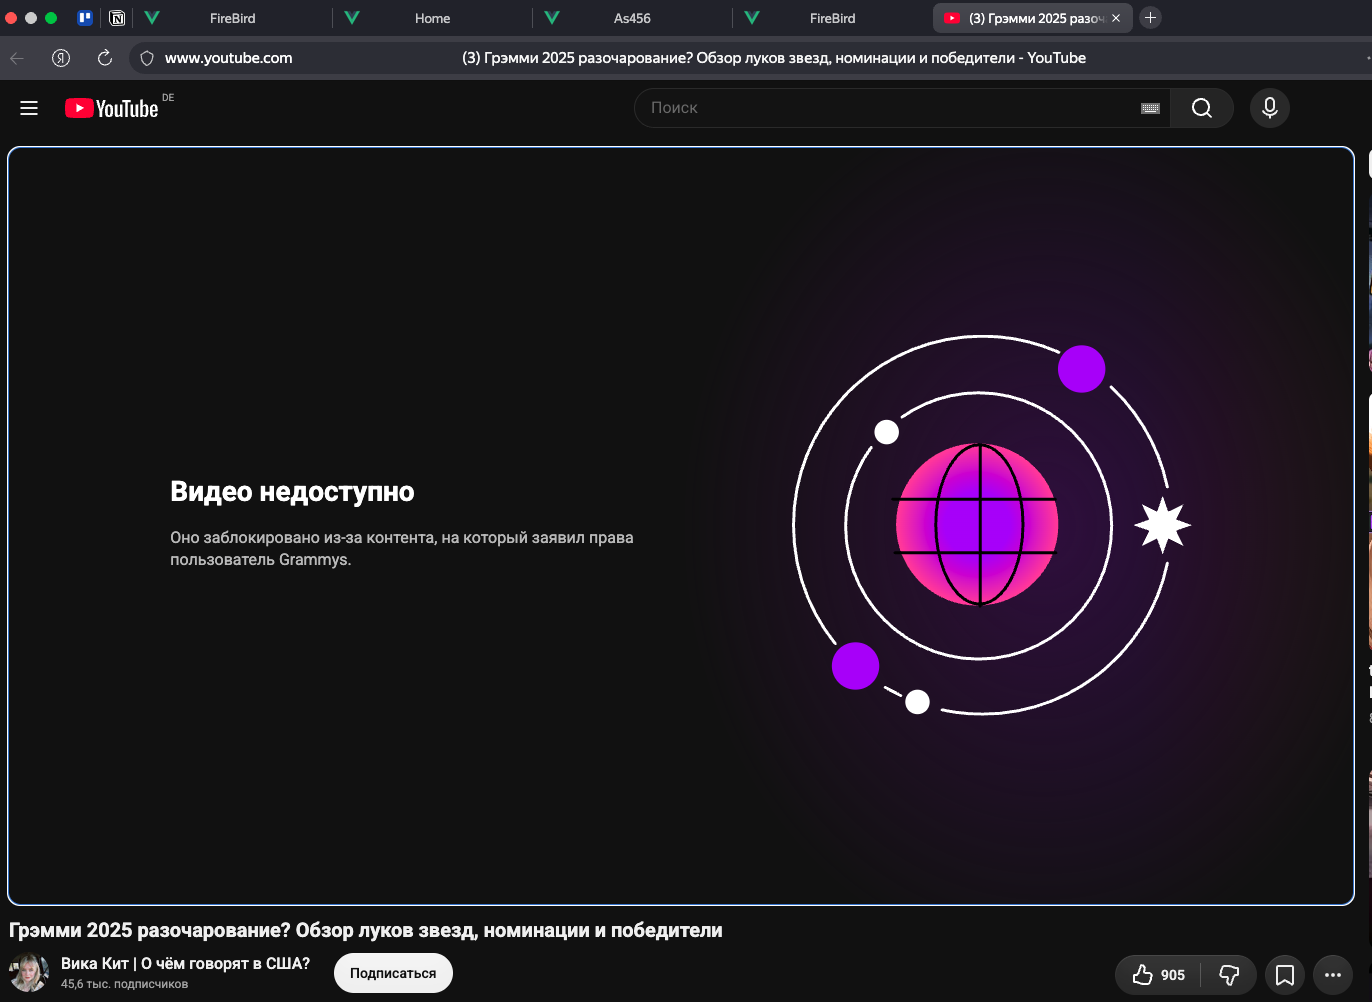The image size is (1372, 1002).
Task: Reload the page with refresh icon
Action: [x=105, y=58]
